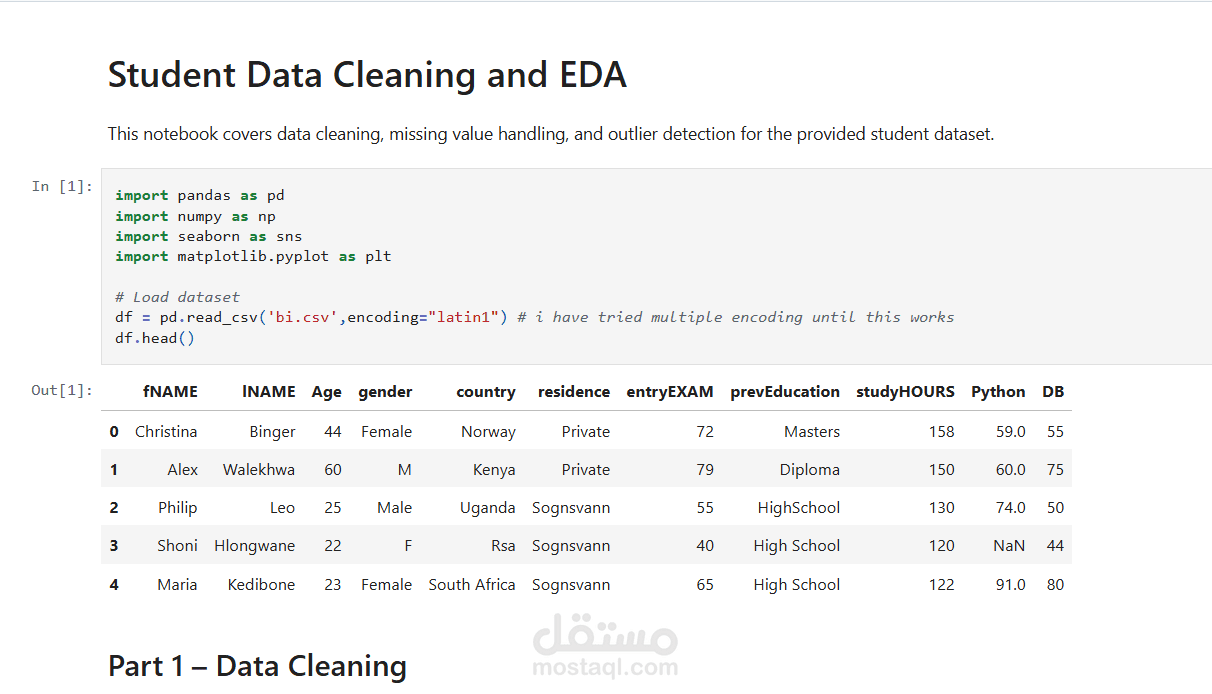
Task: Click row index 0 of the dataframe
Action: pos(114,432)
